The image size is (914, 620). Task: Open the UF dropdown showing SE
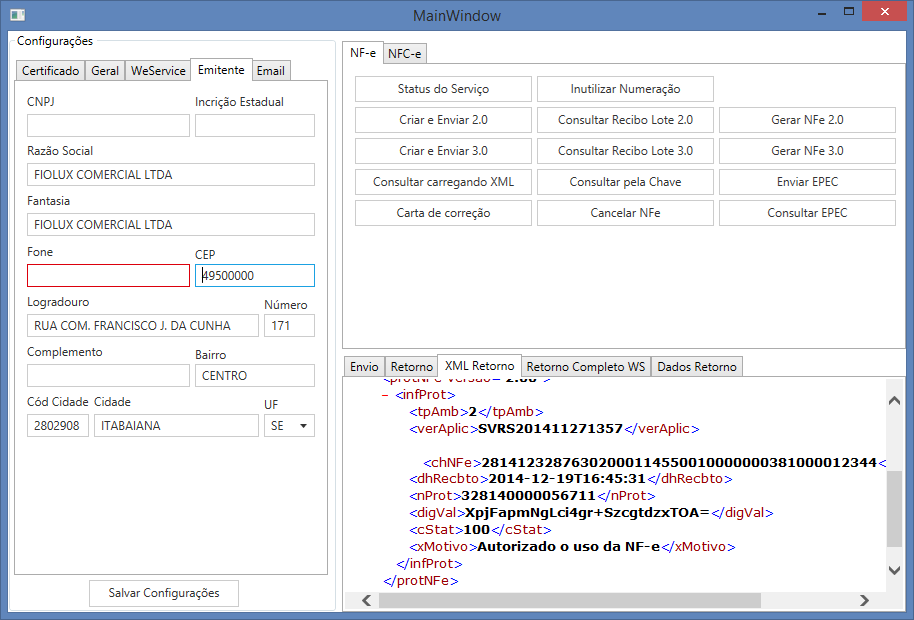[289, 425]
